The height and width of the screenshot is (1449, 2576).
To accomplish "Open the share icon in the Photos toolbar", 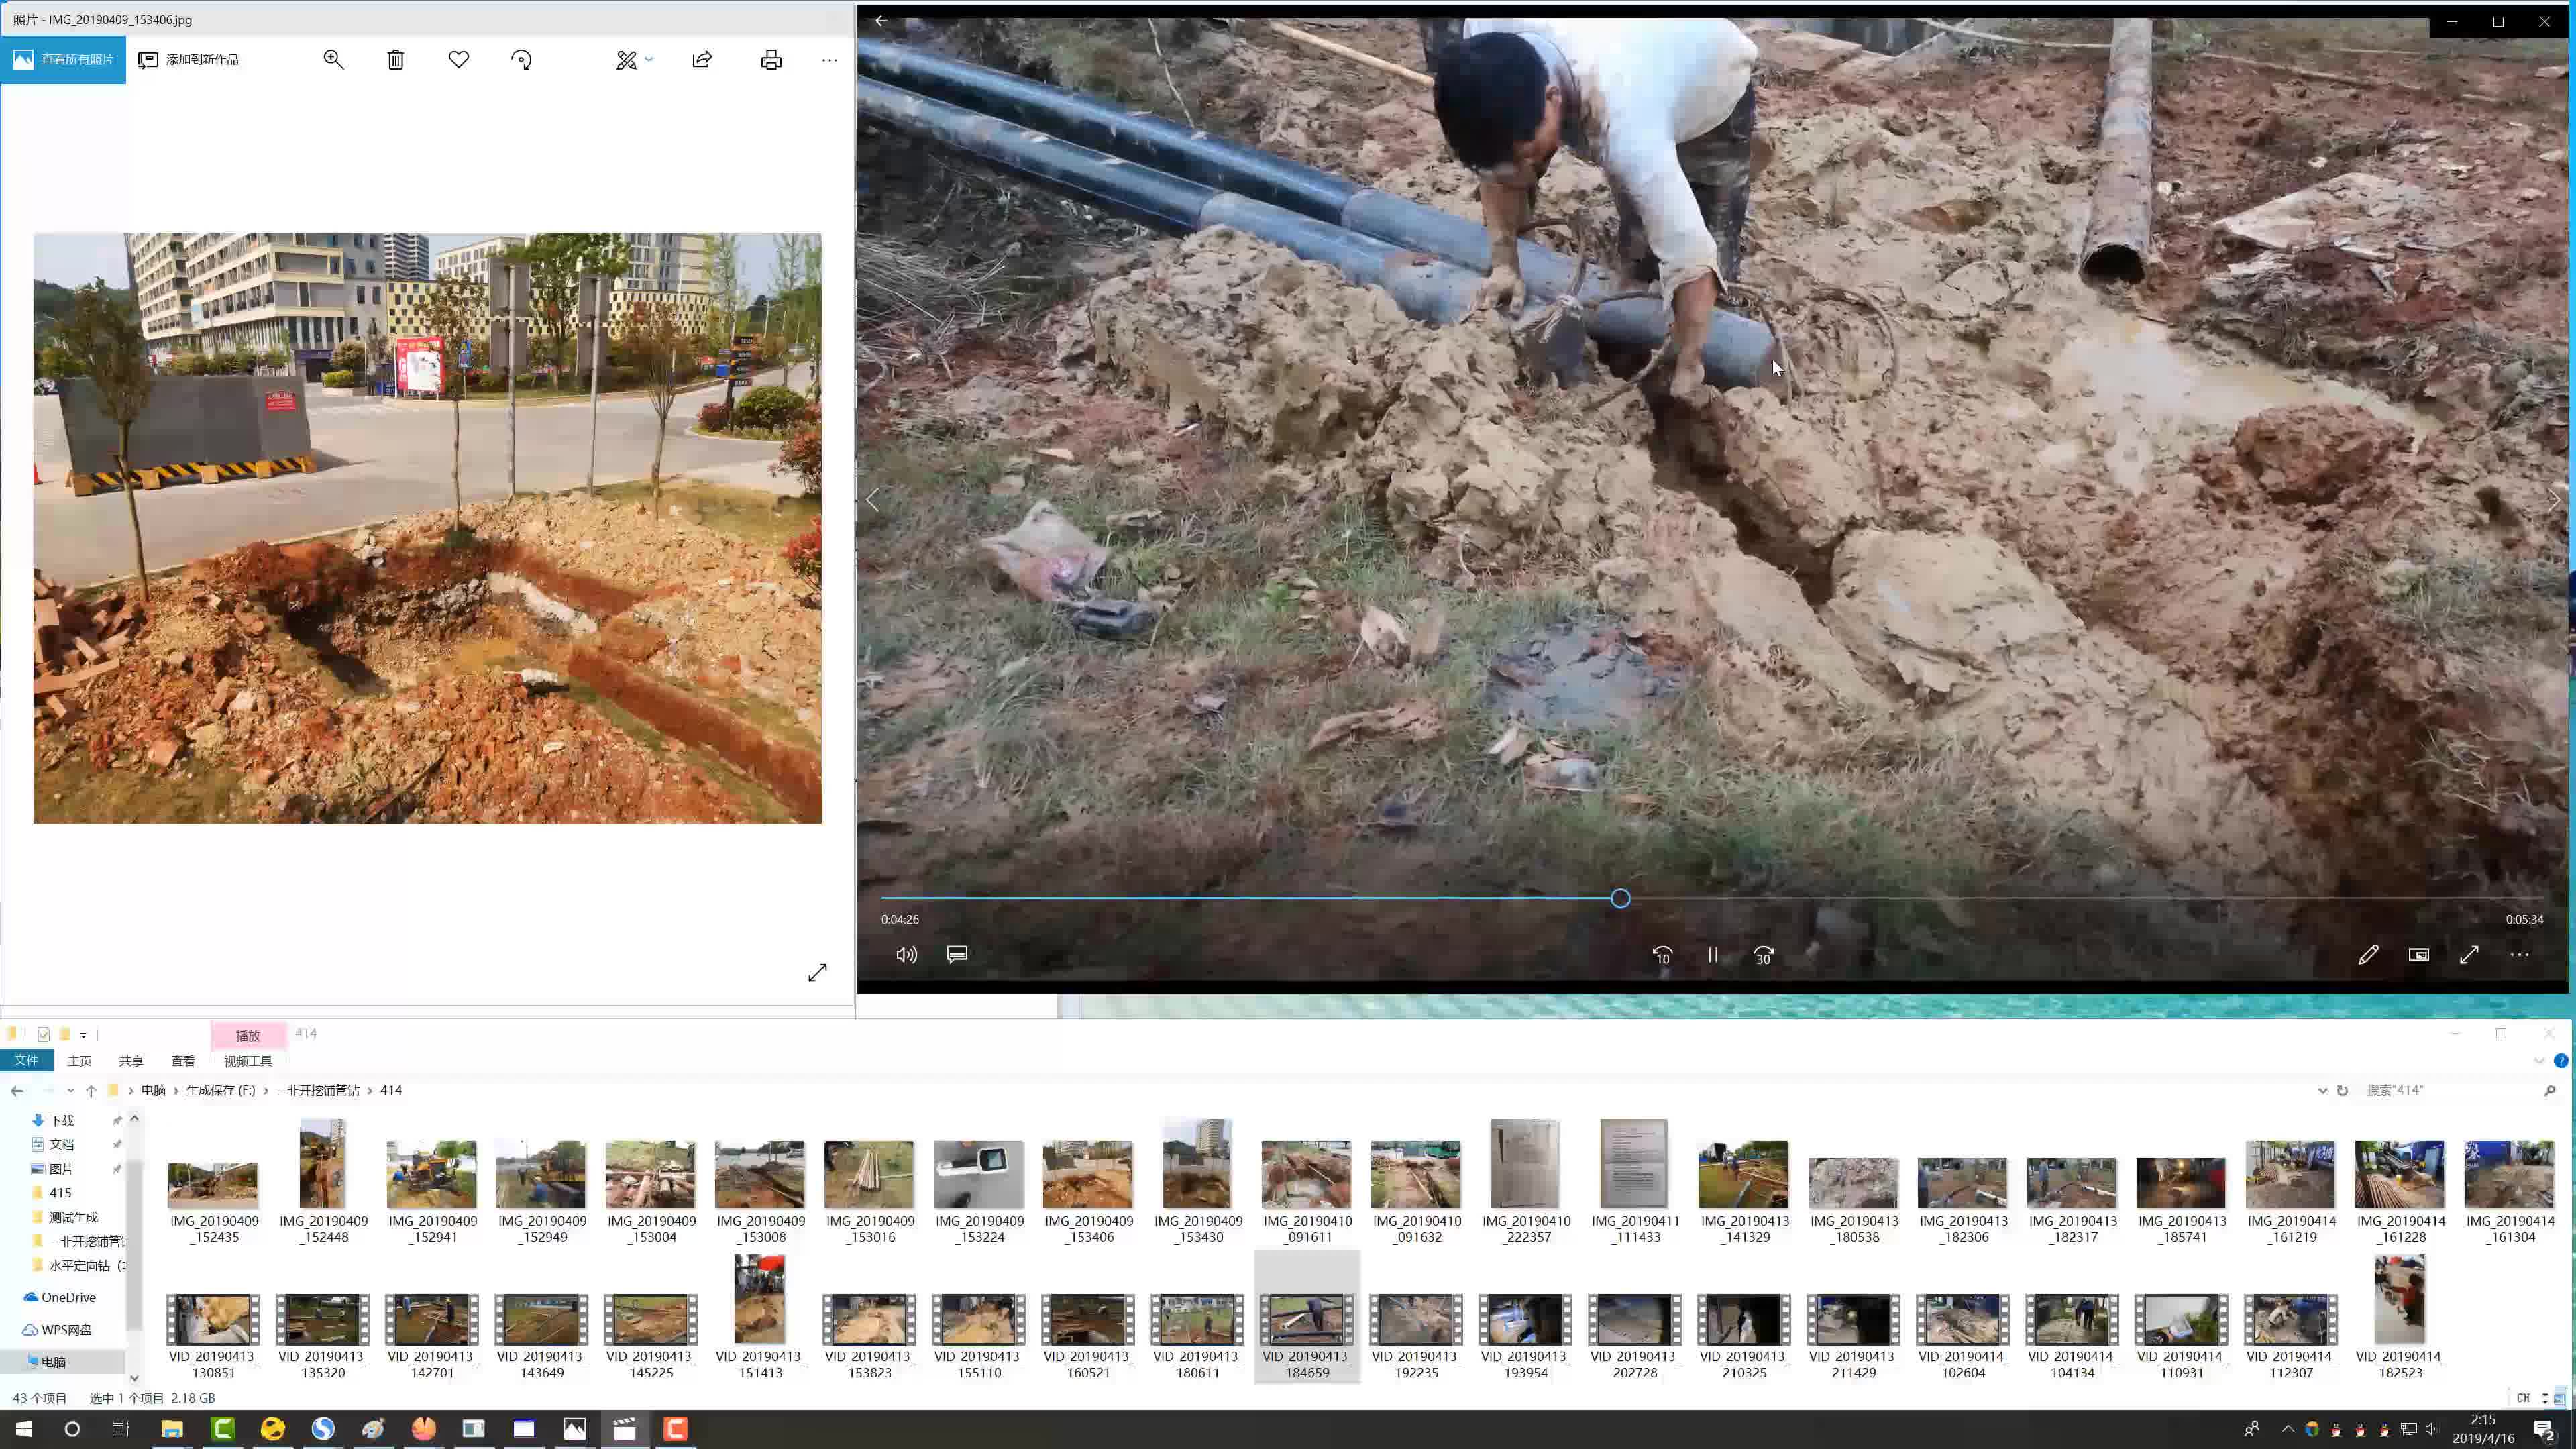I will click(702, 60).
